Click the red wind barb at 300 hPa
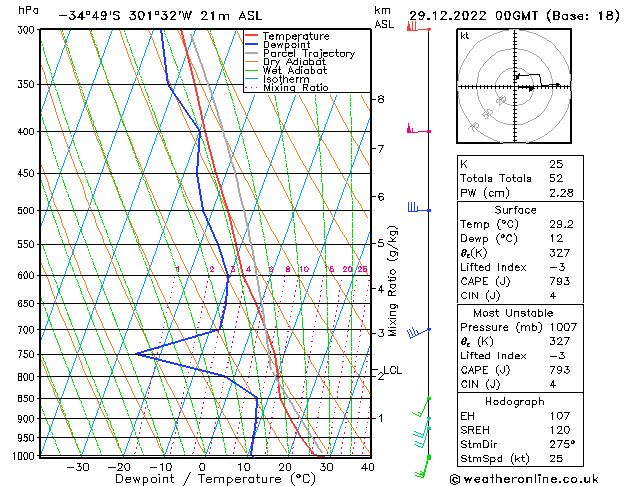This screenshot has width=629, height=486. [x=418, y=27]
